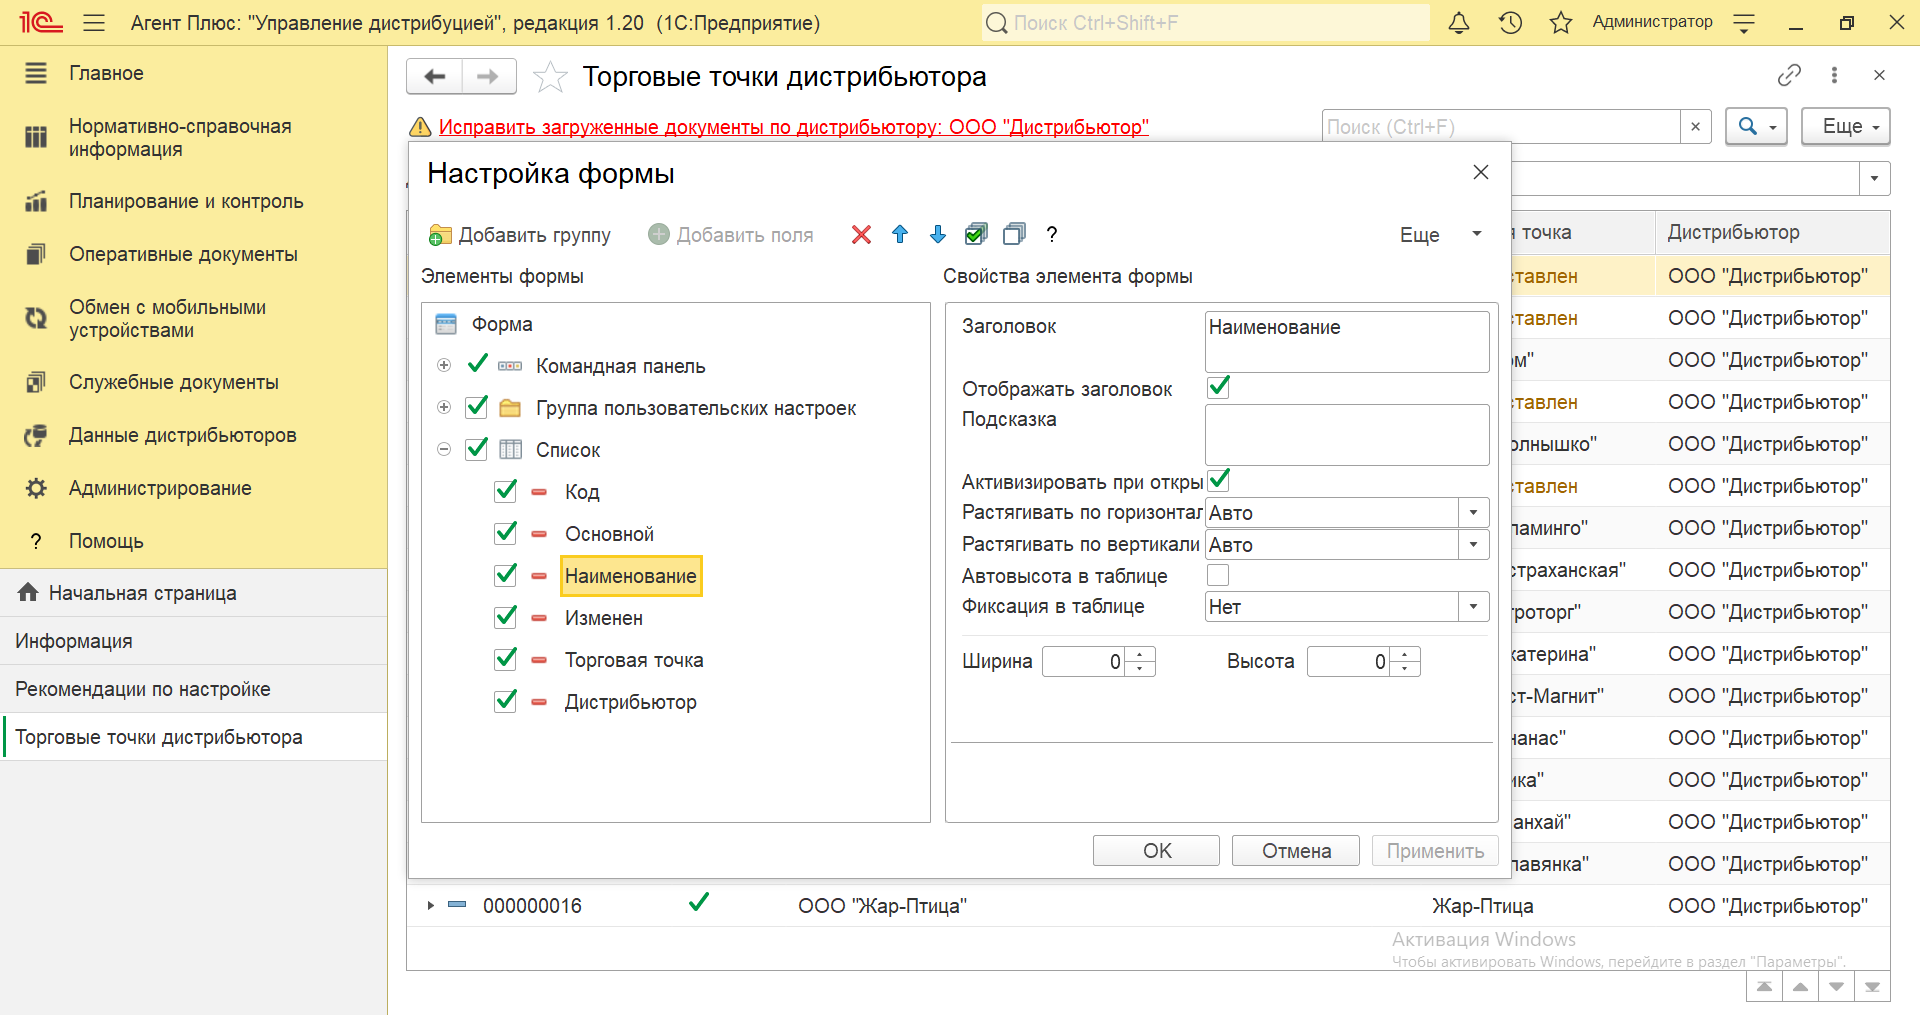The height and width of the screenshot is (1015, 1920).
Task: Toggle Наименование field checkbox
Action: [506, 575]
